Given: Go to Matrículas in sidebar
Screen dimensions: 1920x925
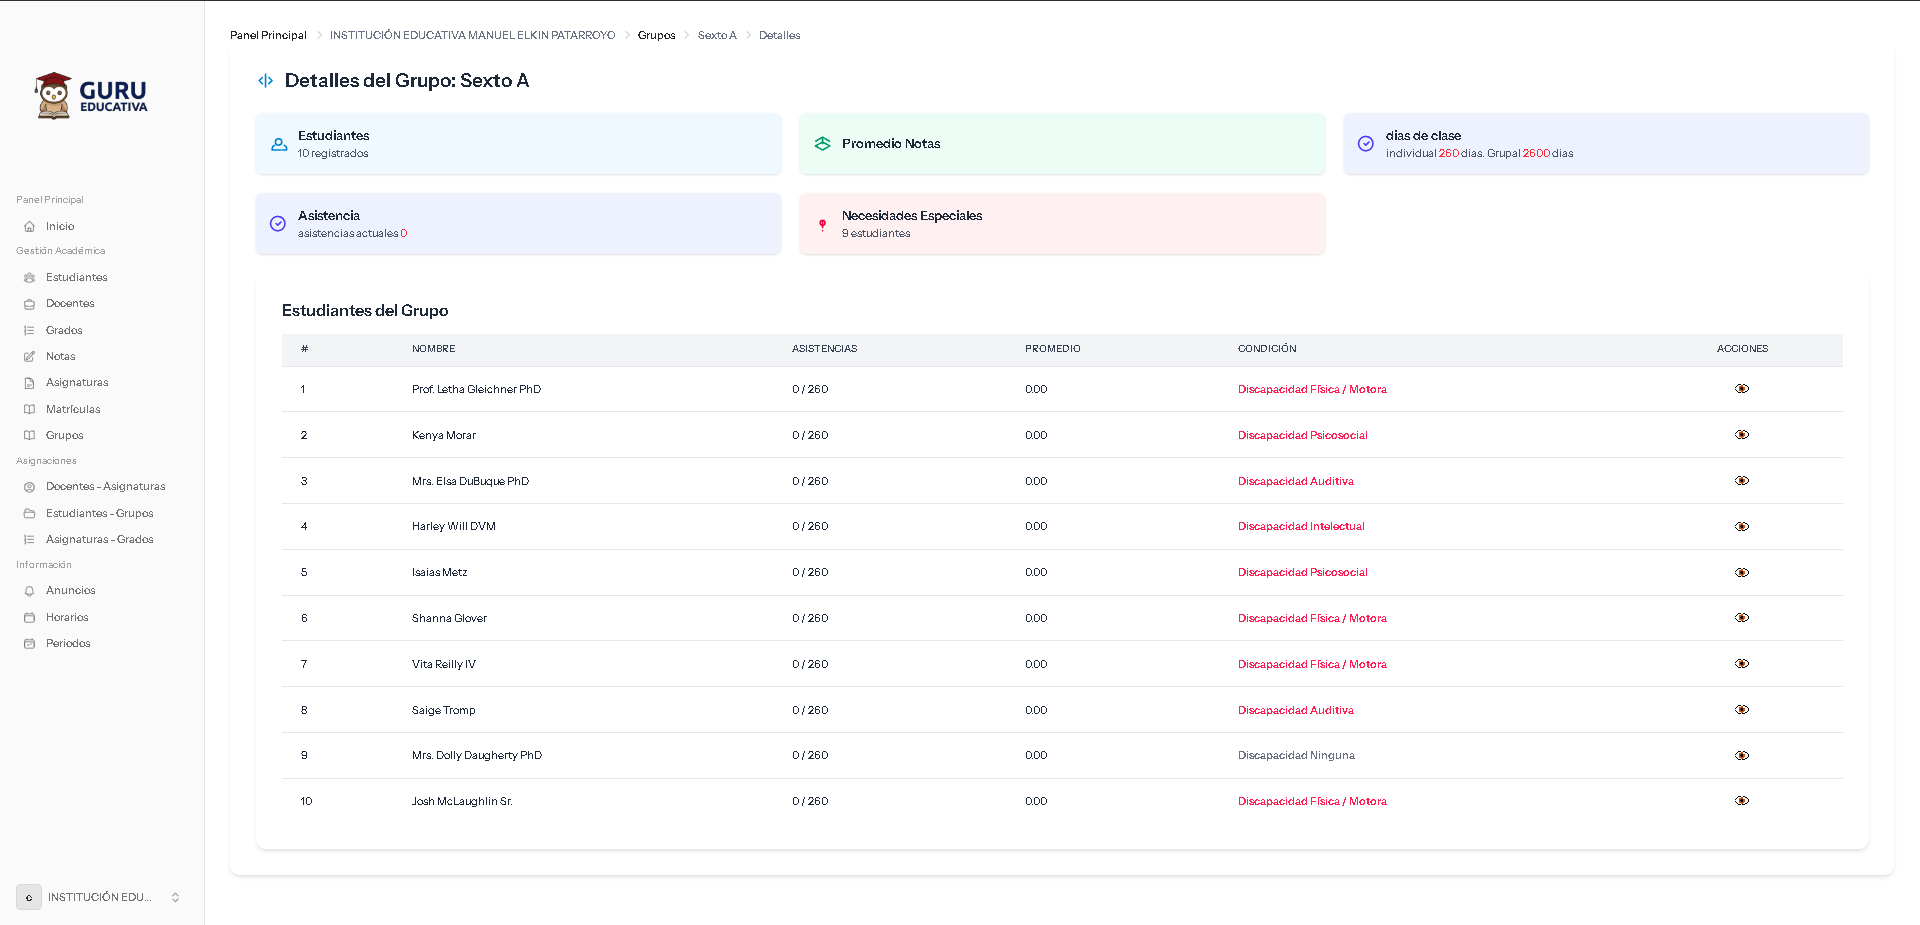Looking at the screenshot, I should [x=73, y=409].
